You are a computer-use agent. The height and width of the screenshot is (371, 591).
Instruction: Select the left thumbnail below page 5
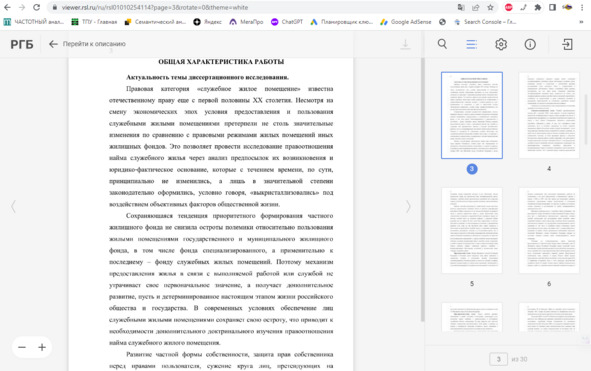472,317
